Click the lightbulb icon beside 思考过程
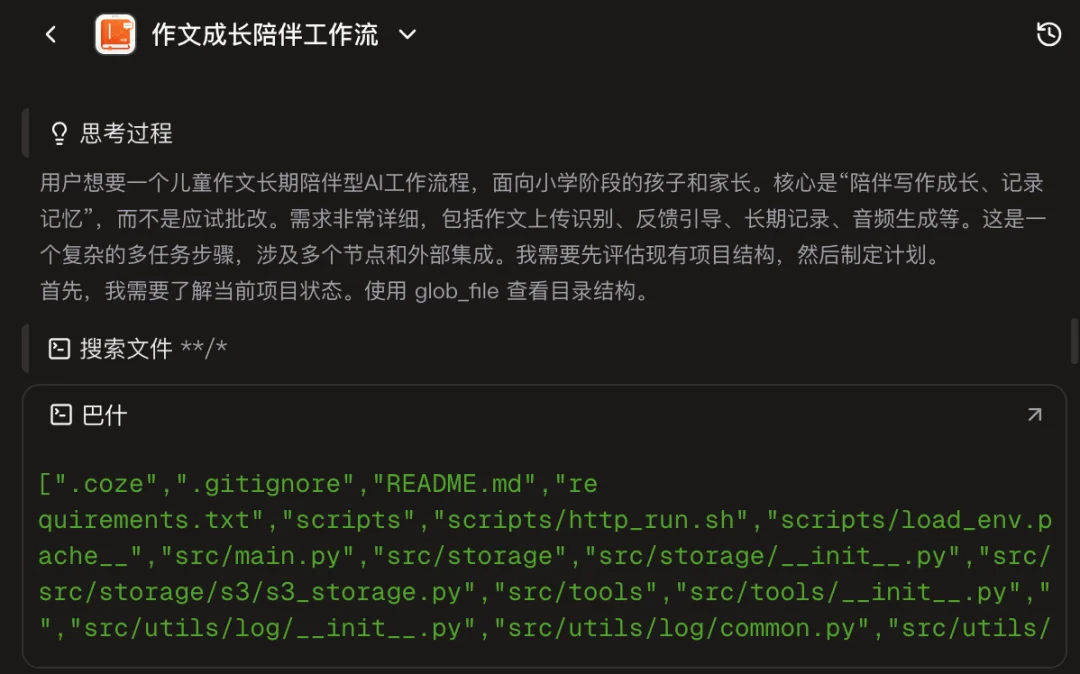1080x674 pixels. [x=59, y=133]
